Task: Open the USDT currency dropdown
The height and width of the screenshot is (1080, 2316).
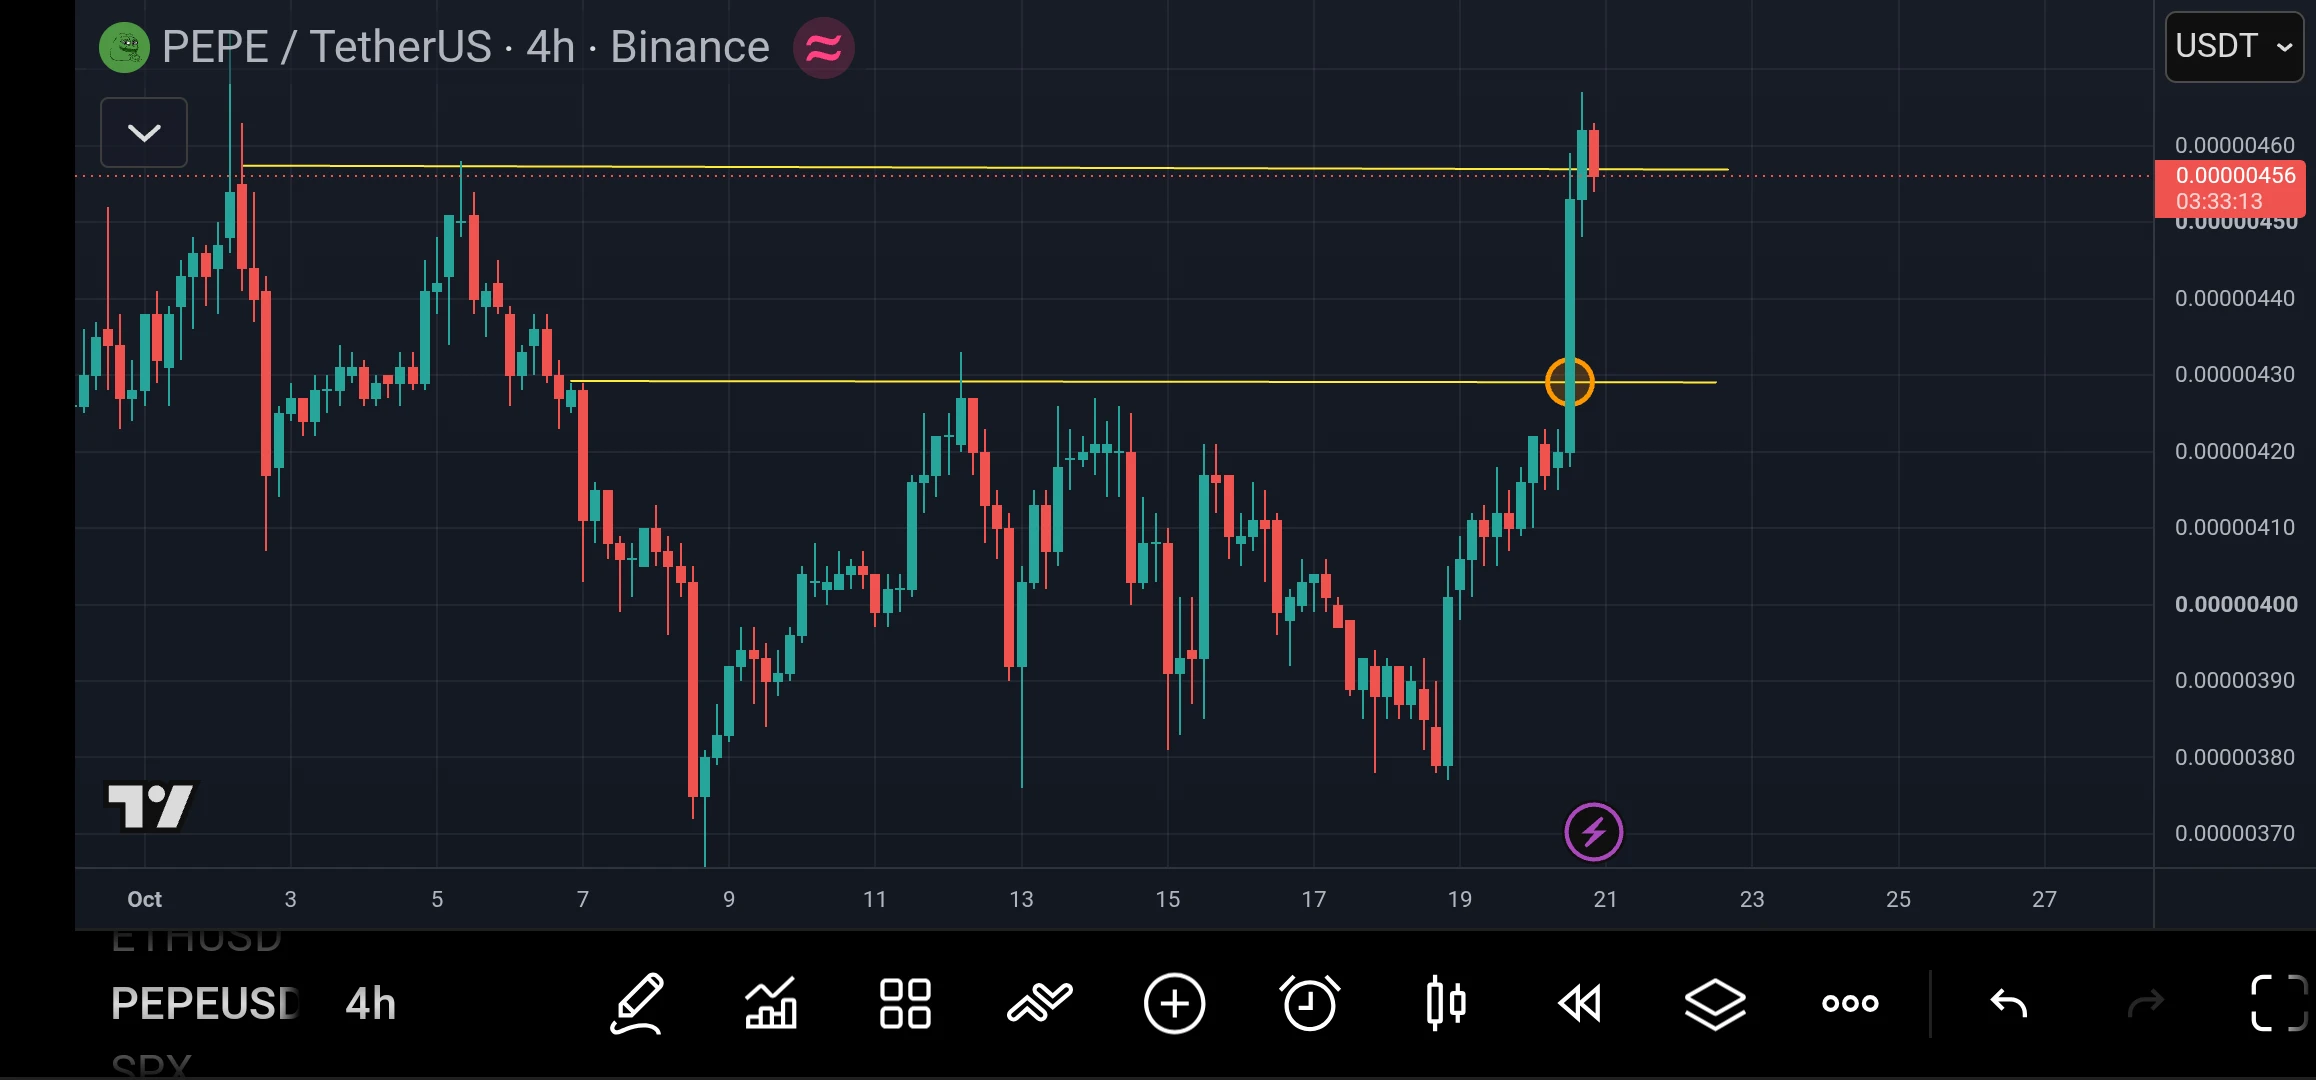Action: click(x=2234, y=47)
